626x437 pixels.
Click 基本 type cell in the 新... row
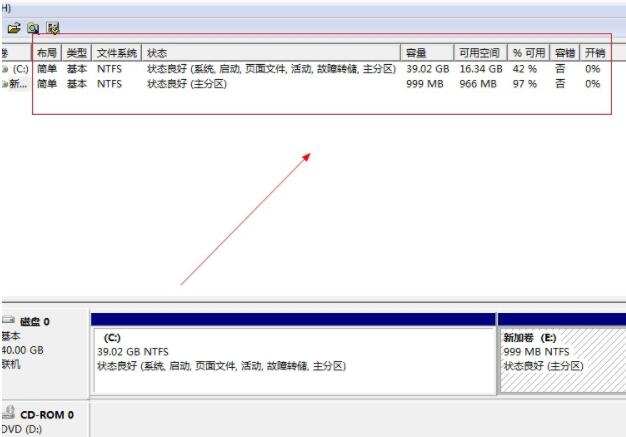(77, 84)
